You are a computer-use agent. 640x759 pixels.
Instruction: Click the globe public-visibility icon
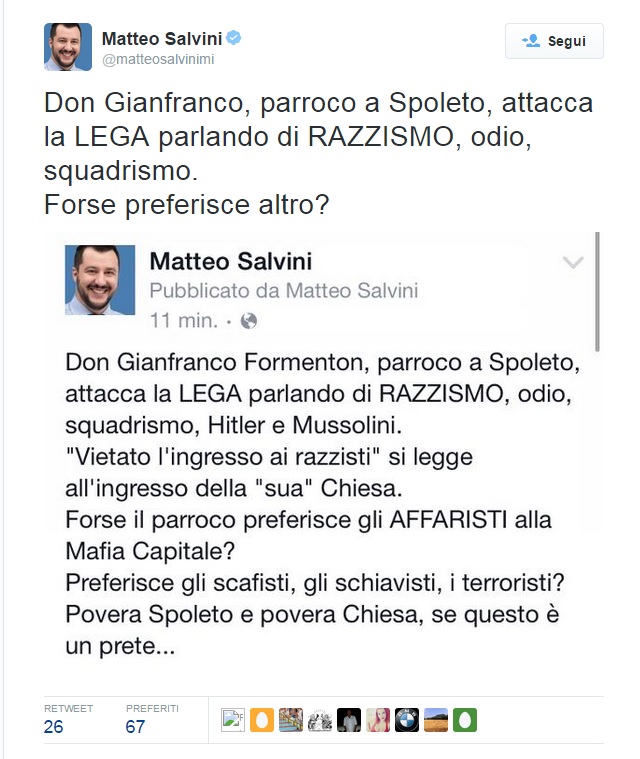click(x=249, y=321)
